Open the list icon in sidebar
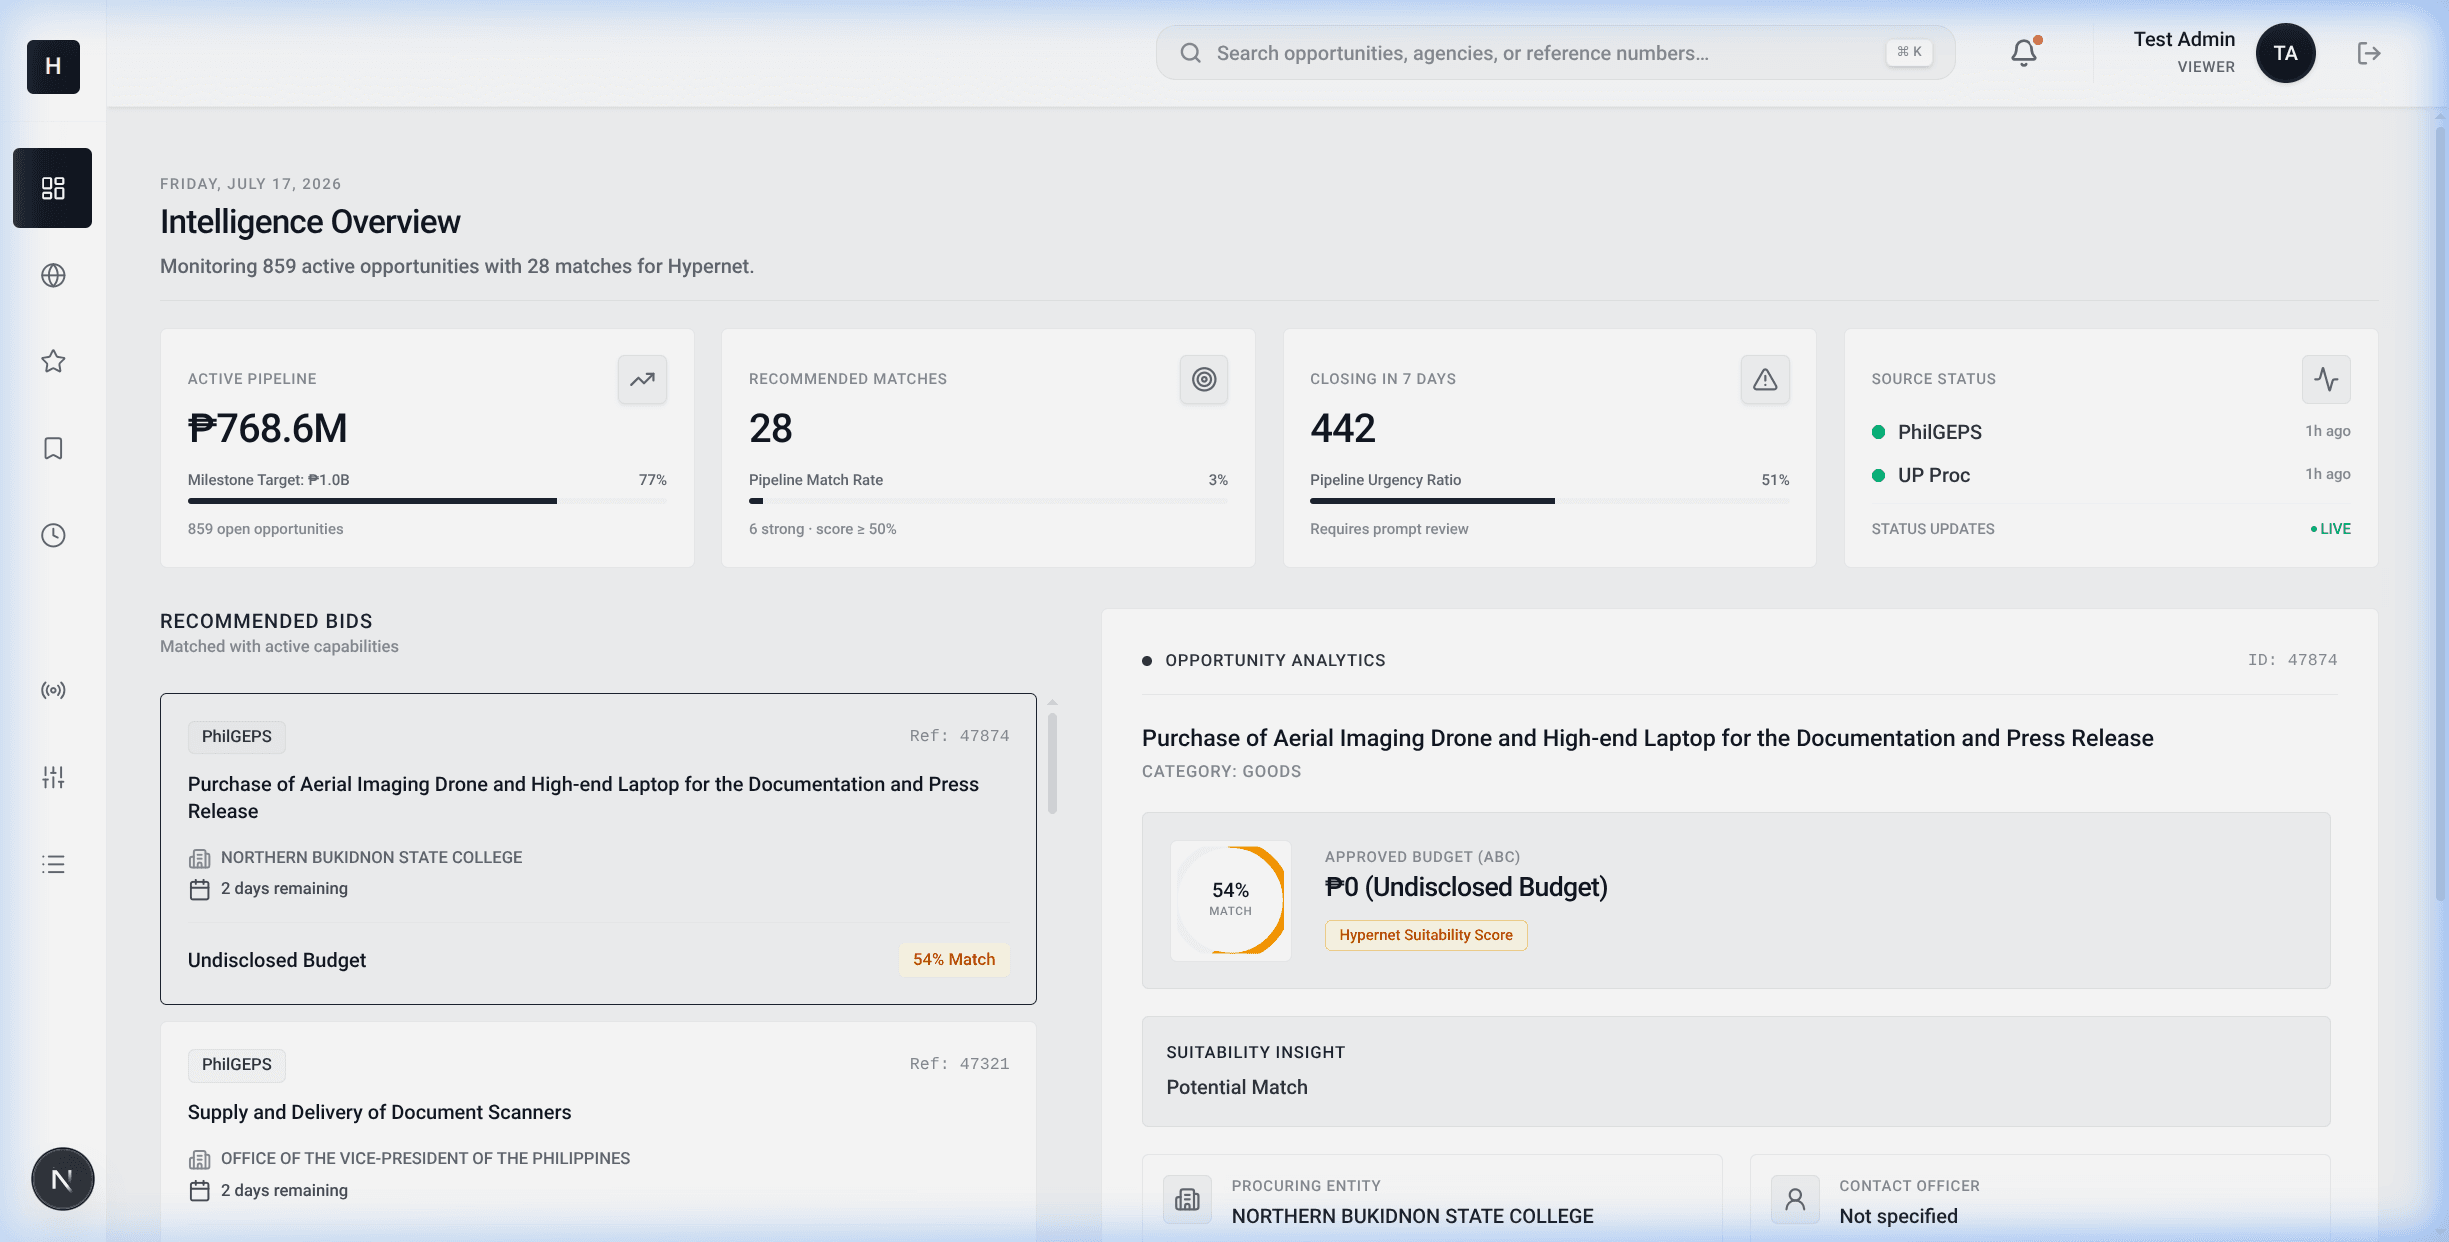This screenshot has width=2449, height=1242. pyautogui.click(x=53, y=864)
